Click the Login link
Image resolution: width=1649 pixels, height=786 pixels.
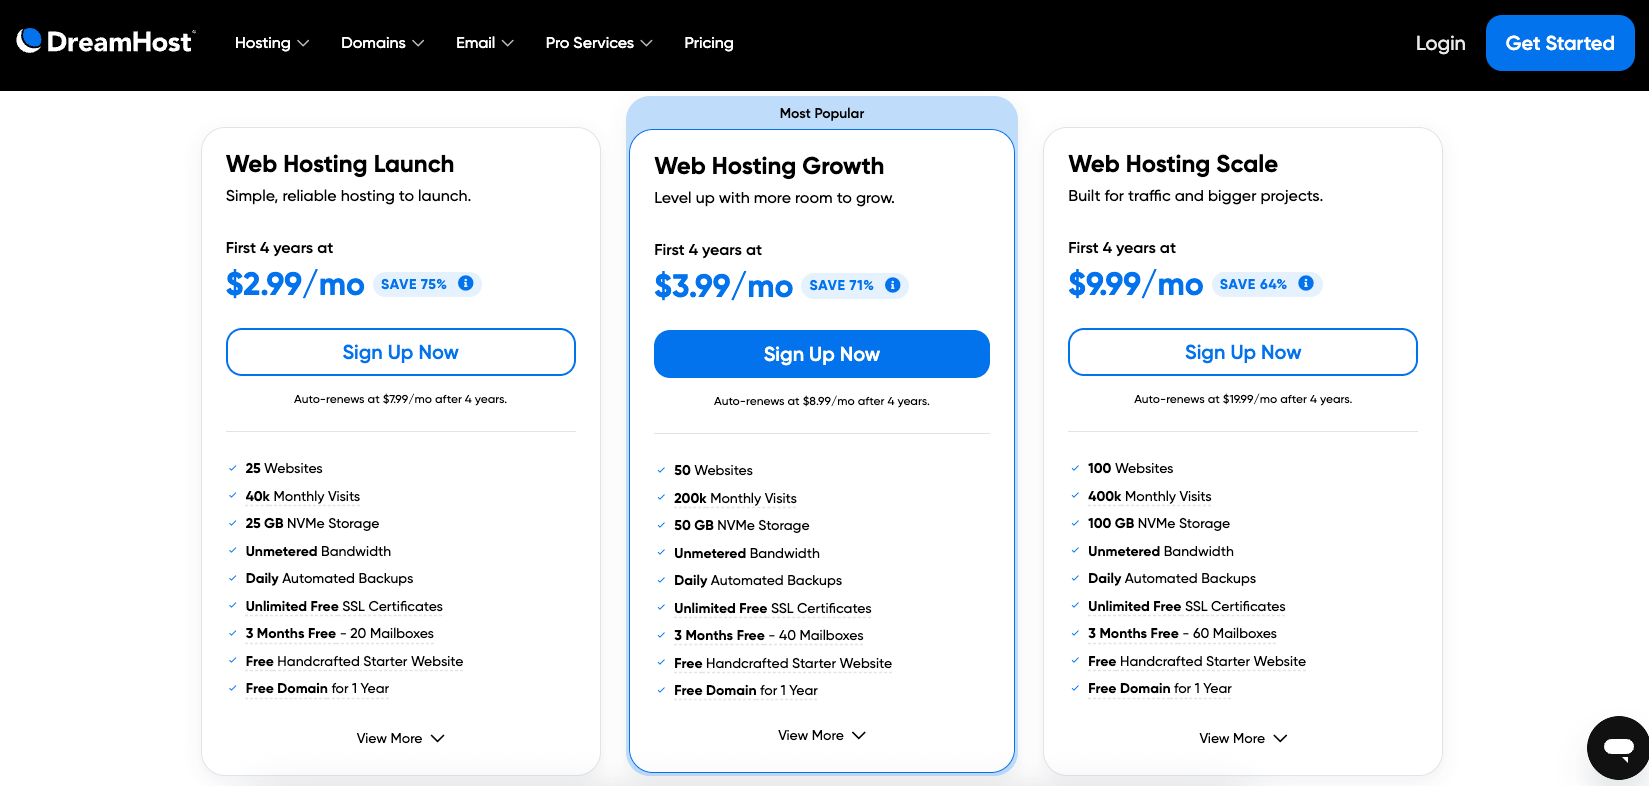pos(1440,43)
